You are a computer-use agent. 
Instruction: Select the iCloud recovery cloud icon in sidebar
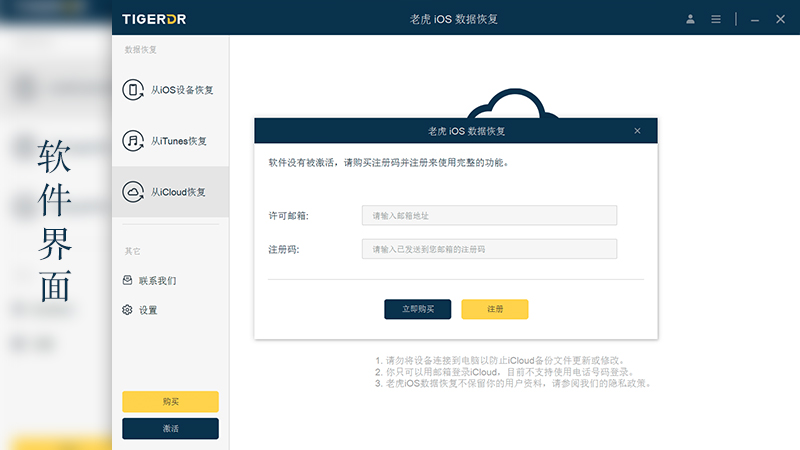(132, 192)
